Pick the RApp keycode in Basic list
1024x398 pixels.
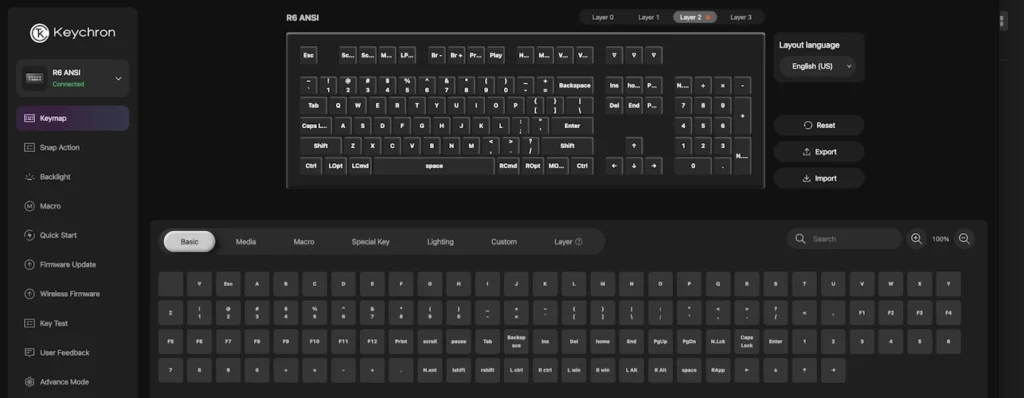pyautogui.click(x=718, y=371)
